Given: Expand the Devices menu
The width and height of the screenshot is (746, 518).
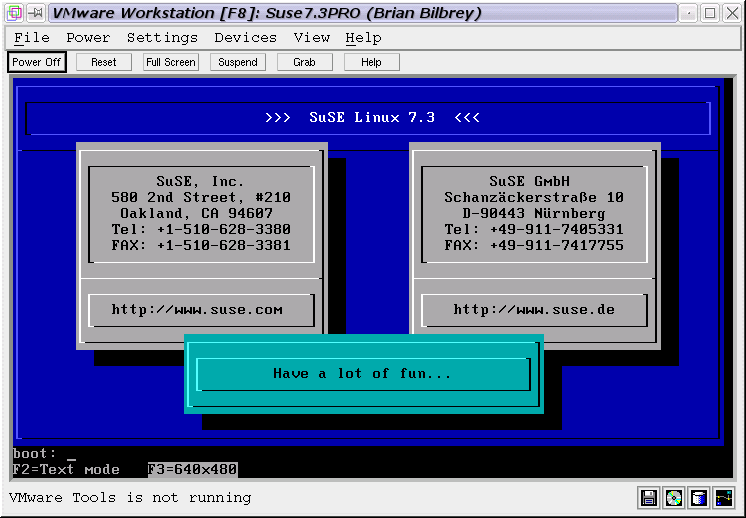Looking at the screenshot, I should pyautogui.click(x=245, y=38).
